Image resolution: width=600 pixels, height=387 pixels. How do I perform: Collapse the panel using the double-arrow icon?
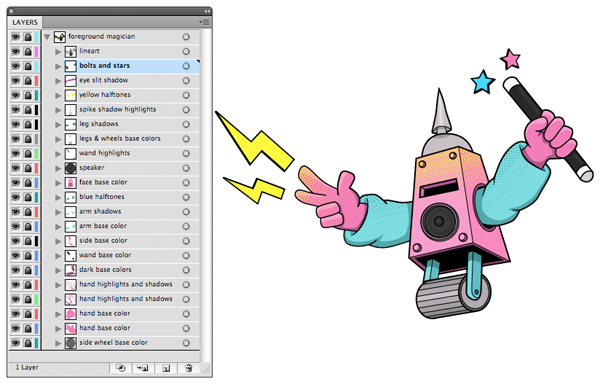207,11
